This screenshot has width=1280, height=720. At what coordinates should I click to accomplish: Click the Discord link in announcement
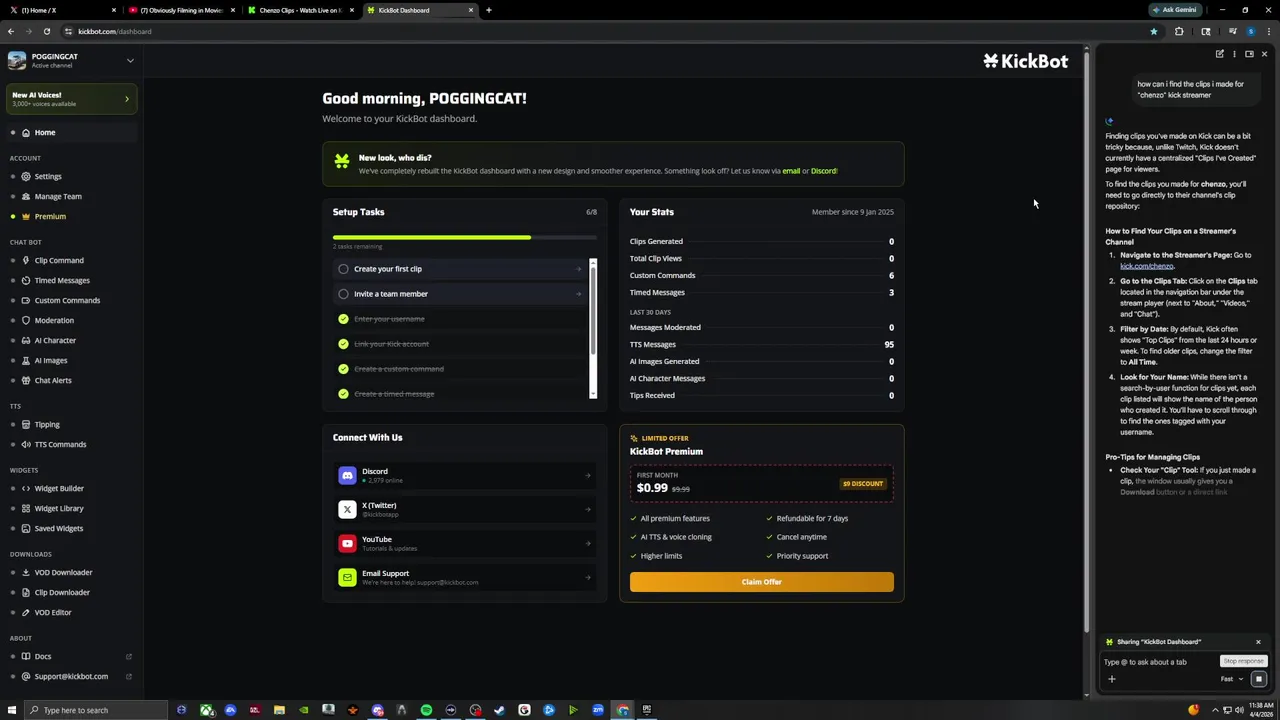[824, 171]
